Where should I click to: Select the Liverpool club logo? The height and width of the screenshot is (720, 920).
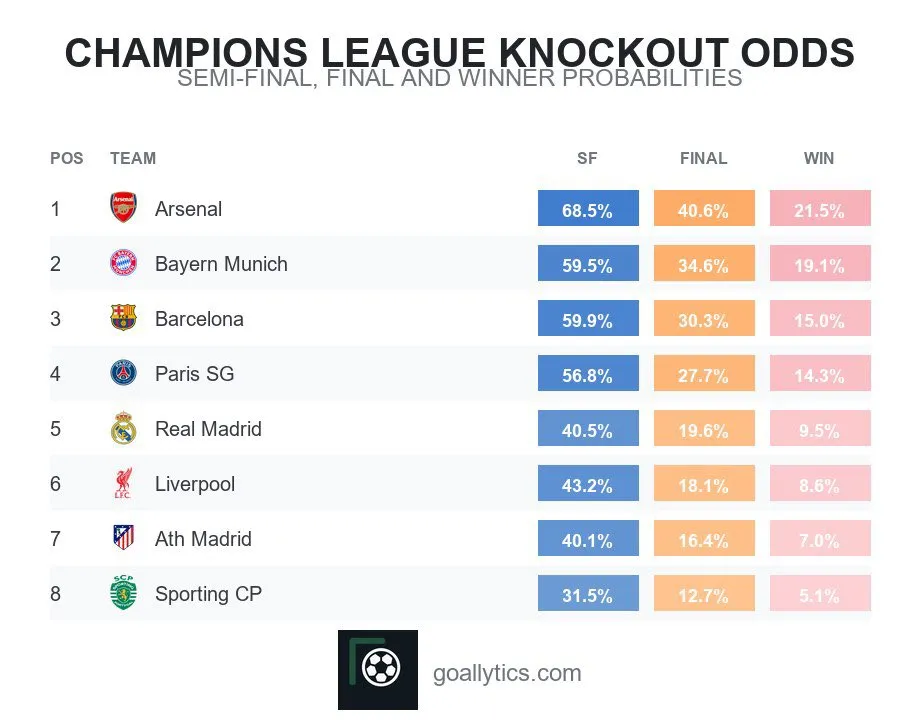point(123,484)
